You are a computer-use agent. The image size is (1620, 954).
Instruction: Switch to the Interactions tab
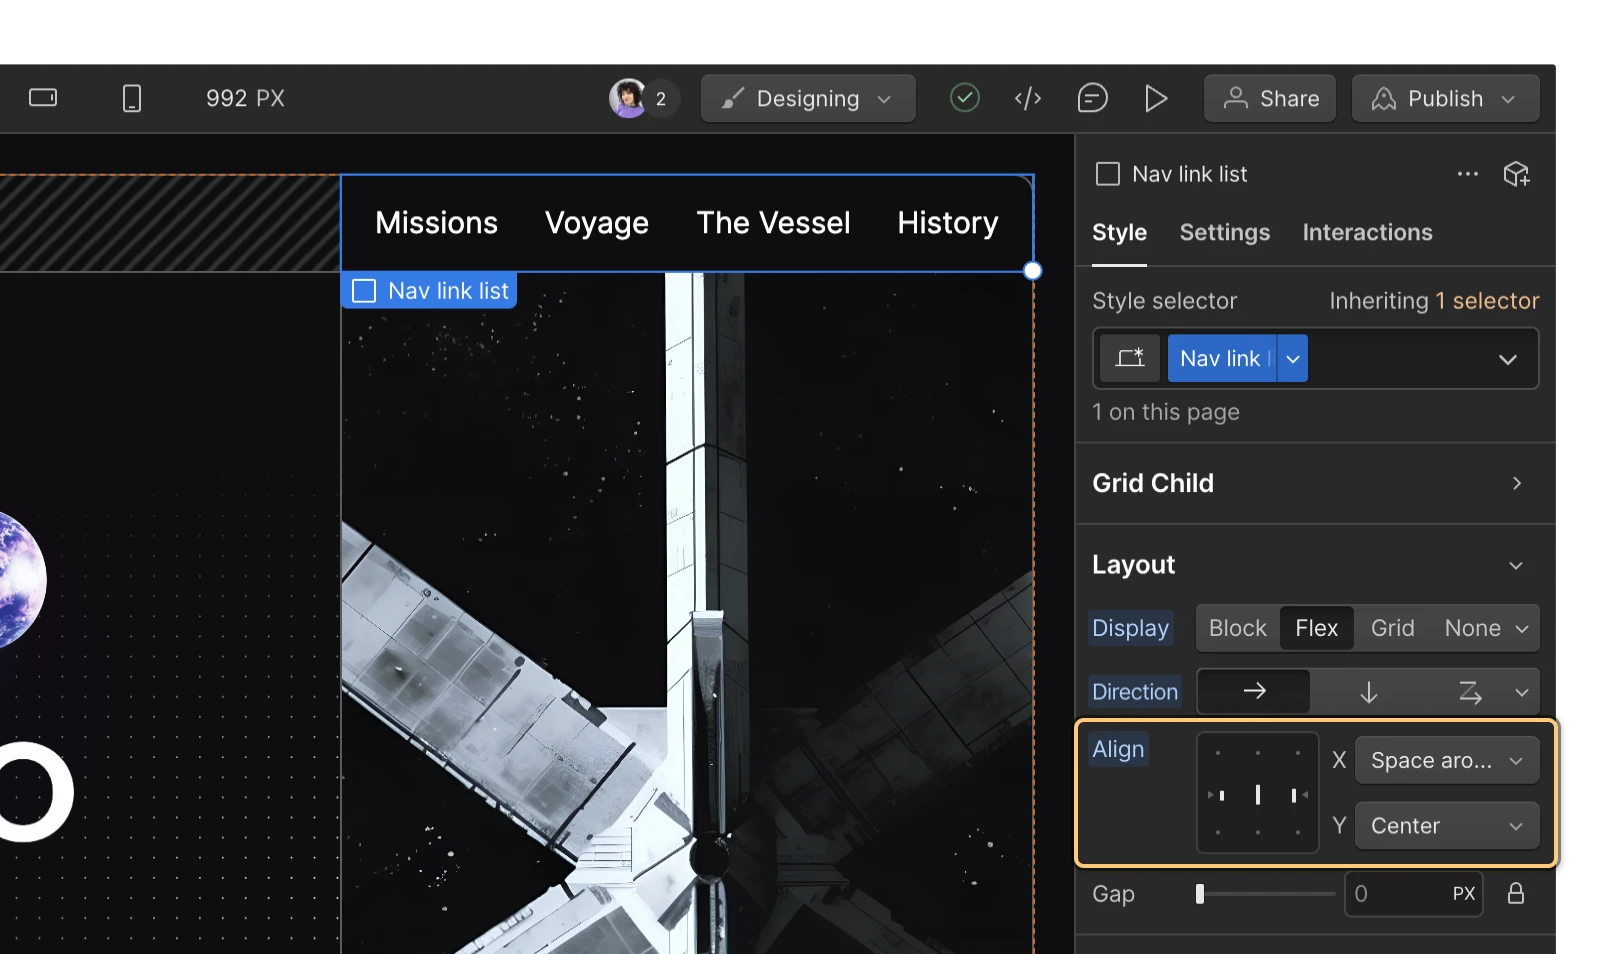(1366, 232)
